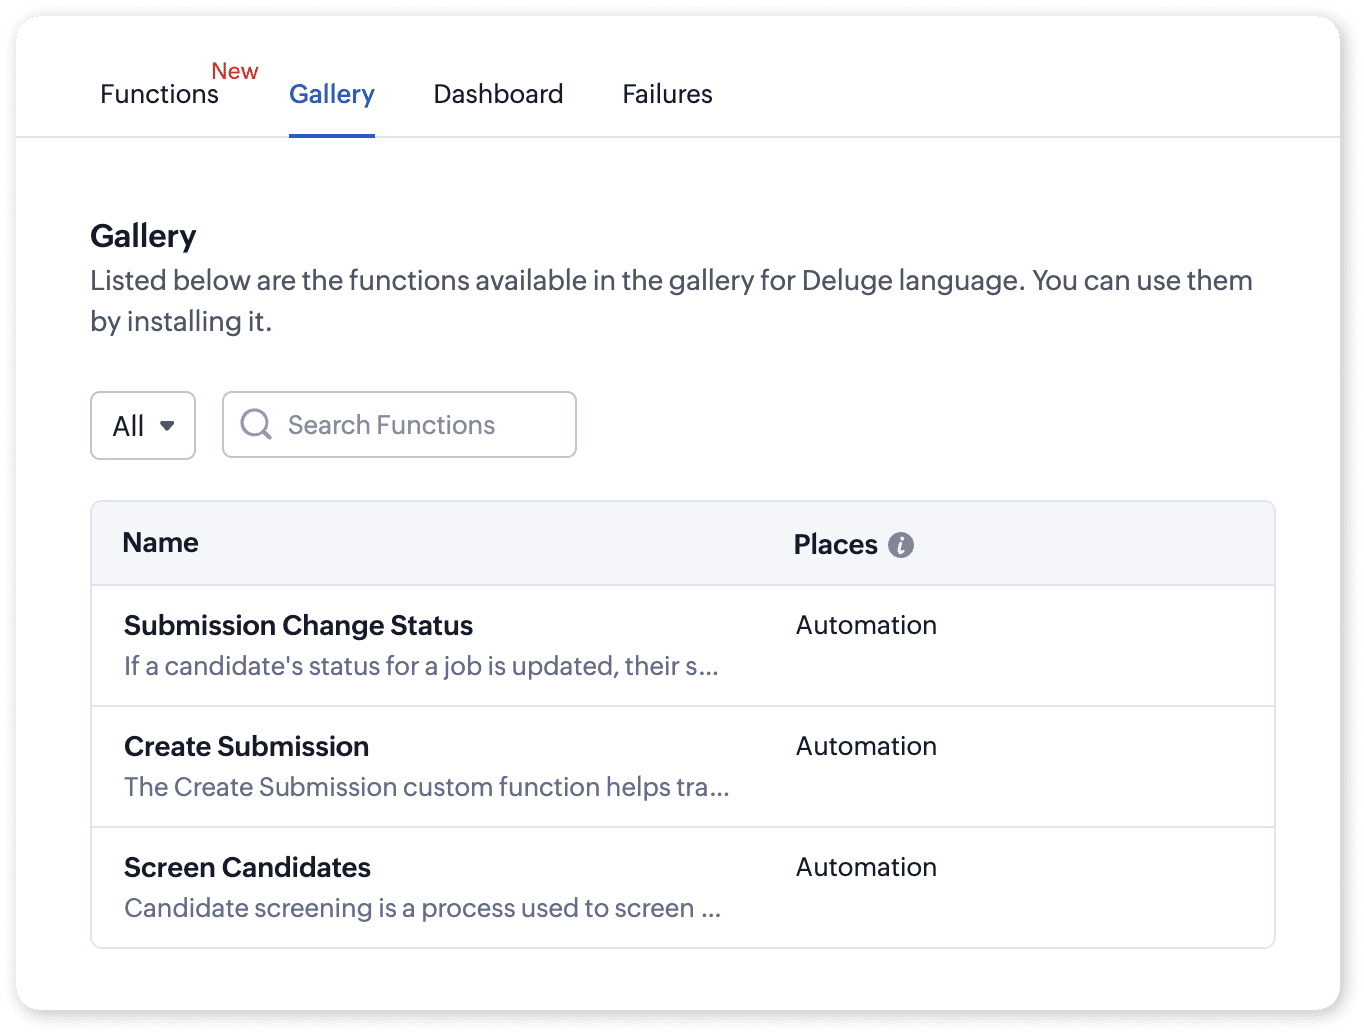The image size is (1364, 1034).
Task: Open the Submission Change Status function
Action: click(x=298, y=626)
